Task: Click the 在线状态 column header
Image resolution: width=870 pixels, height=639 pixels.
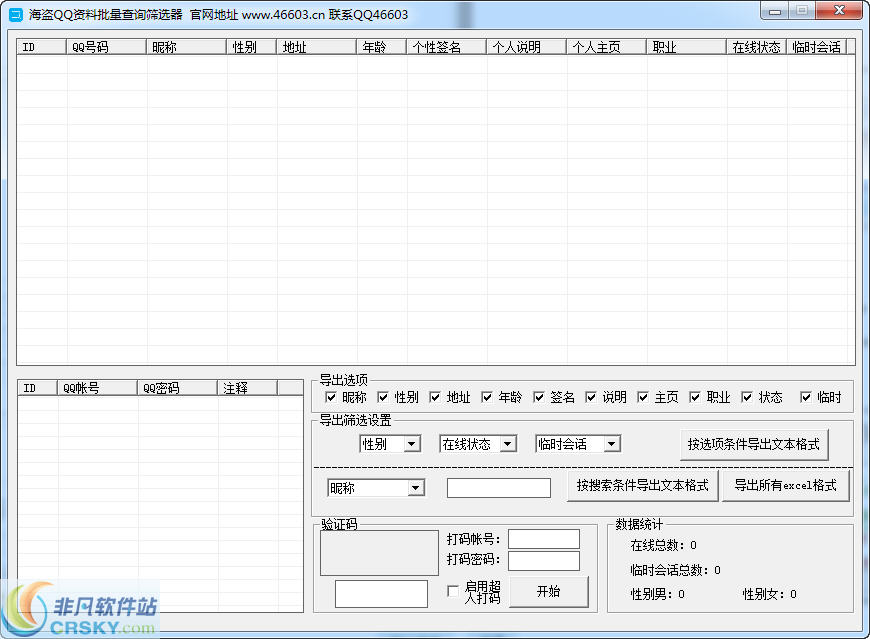Action: pyautogui.click(x=756, y=47)
